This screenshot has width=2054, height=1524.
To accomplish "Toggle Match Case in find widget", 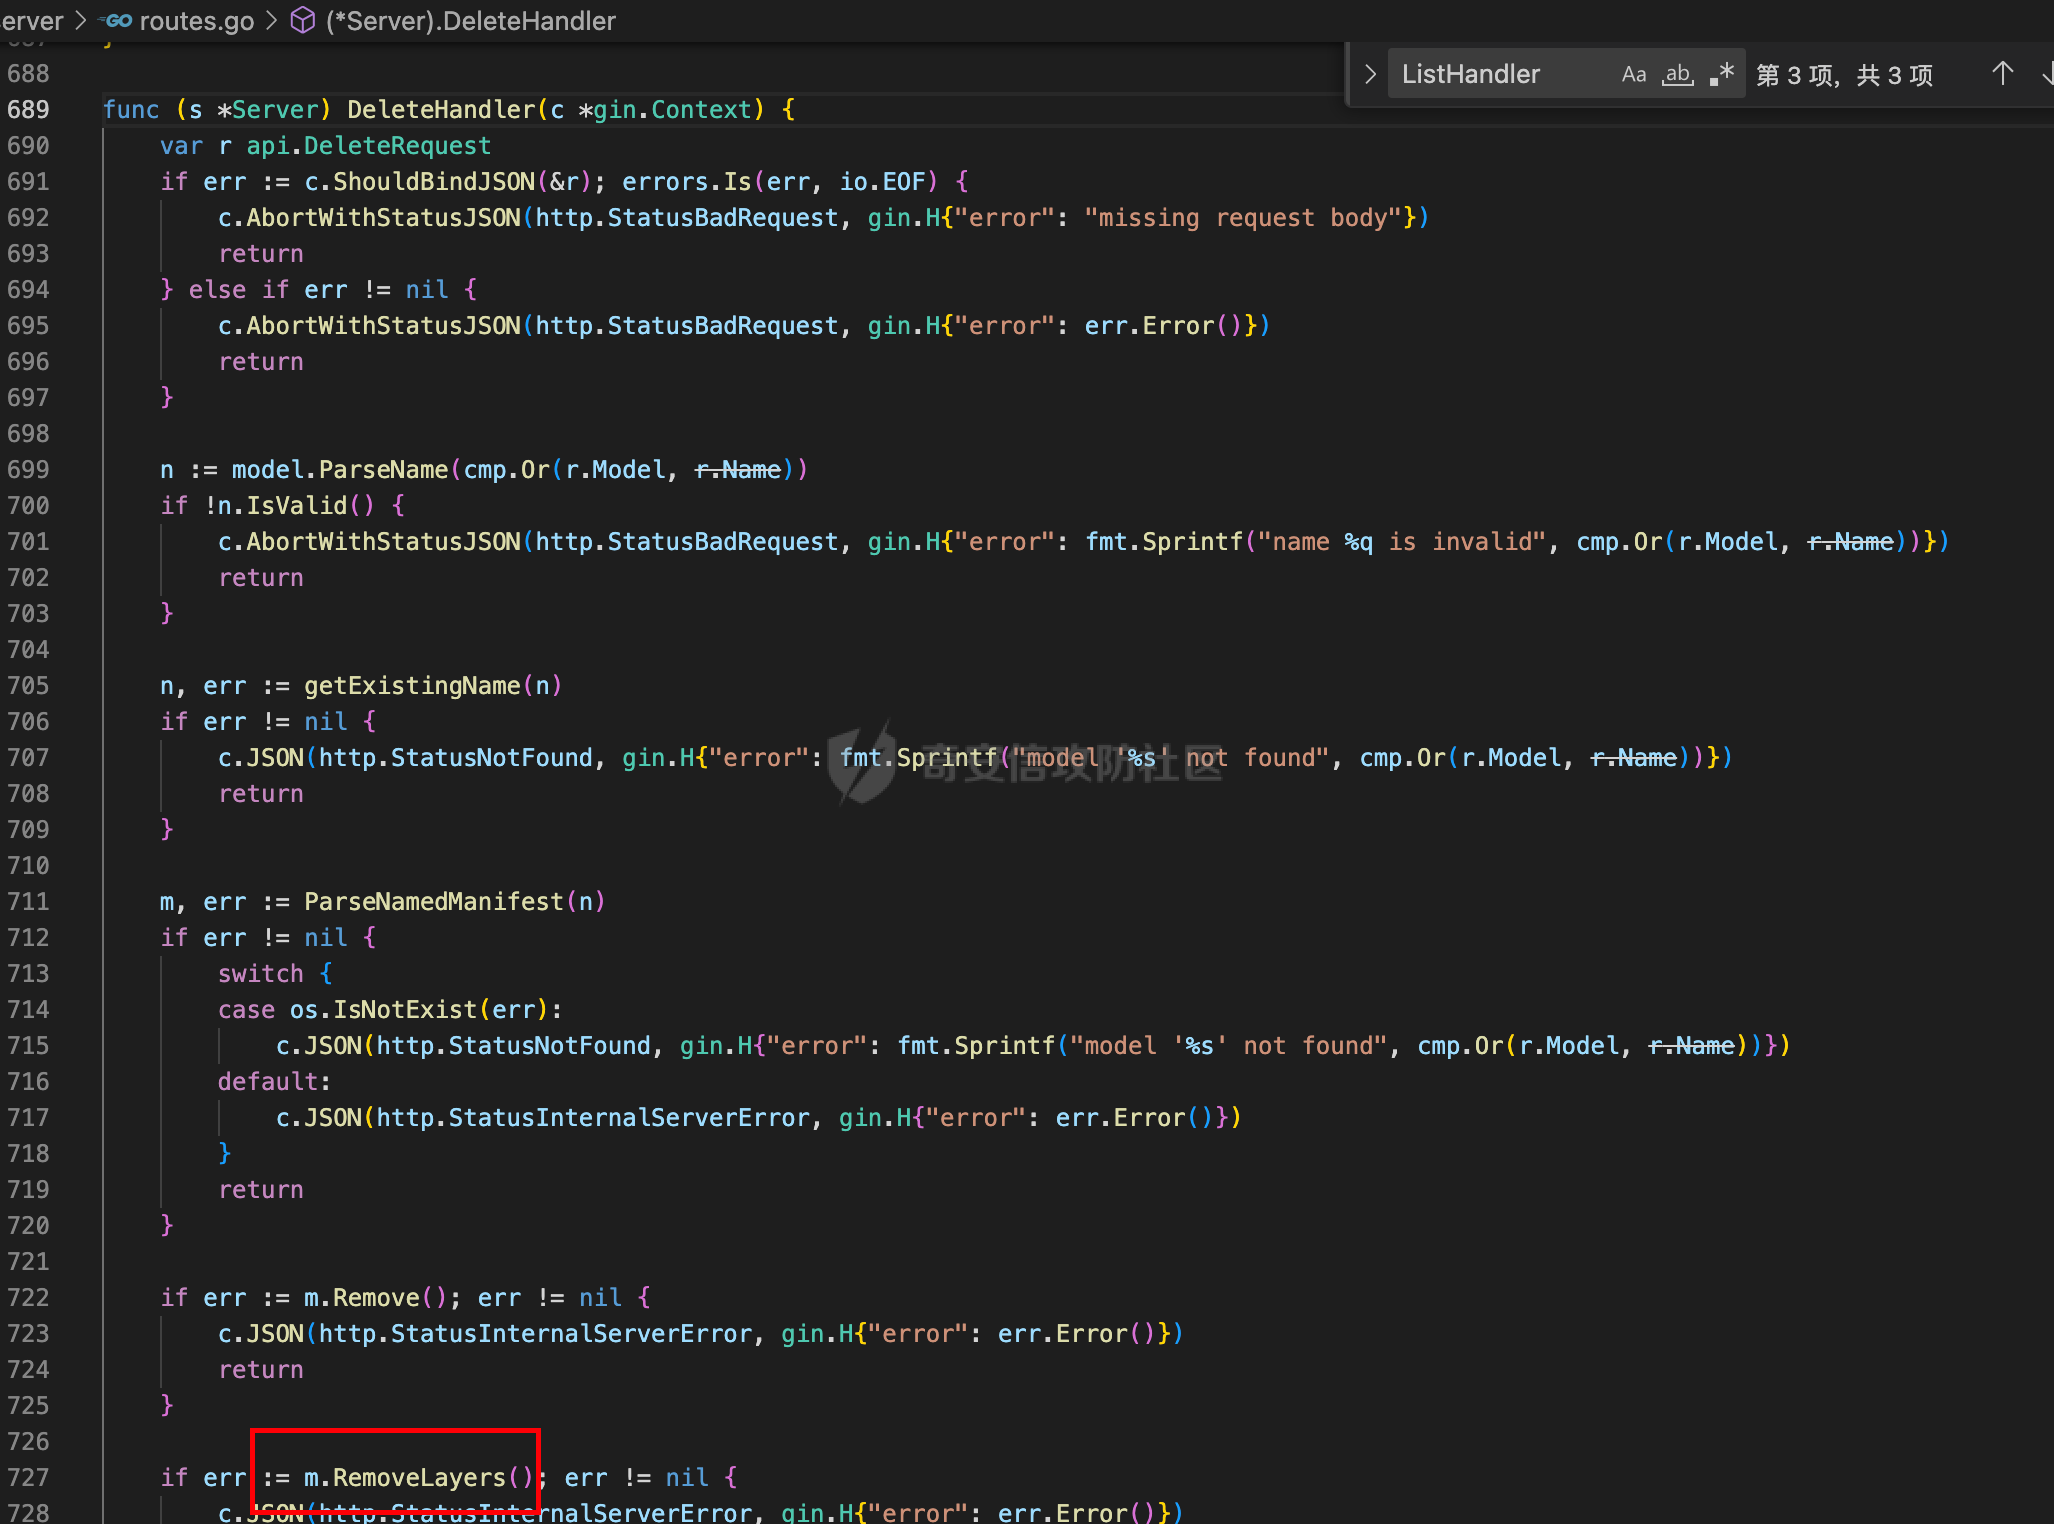I will (x=1633, y=74).
